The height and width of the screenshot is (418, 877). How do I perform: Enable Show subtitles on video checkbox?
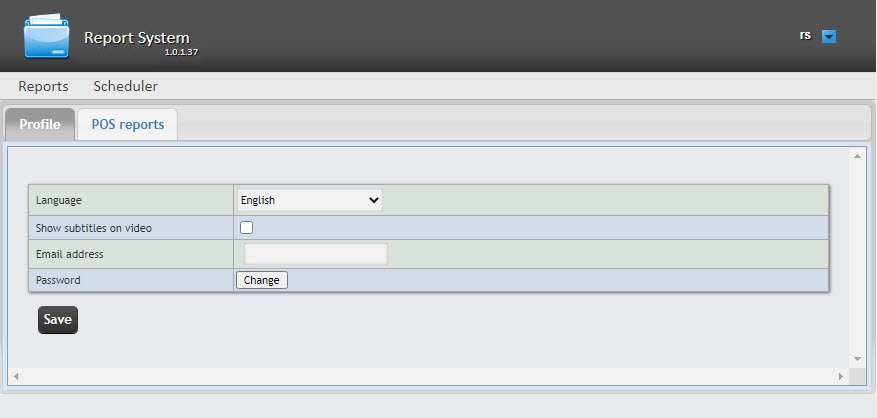click(246, 228)
